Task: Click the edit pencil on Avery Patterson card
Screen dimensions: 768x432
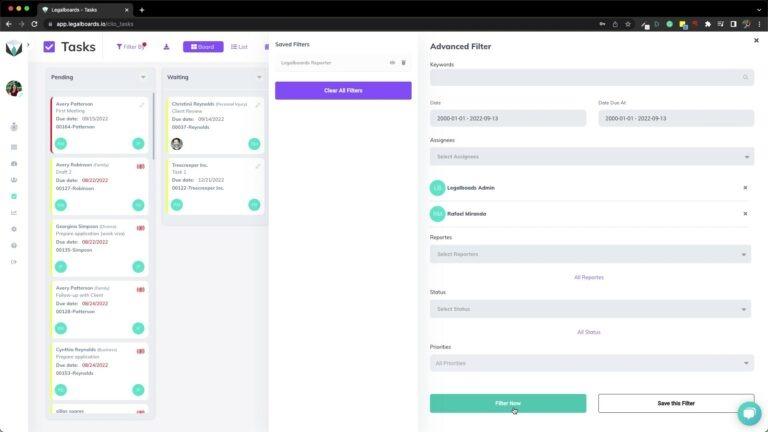Action: (142, 104)
